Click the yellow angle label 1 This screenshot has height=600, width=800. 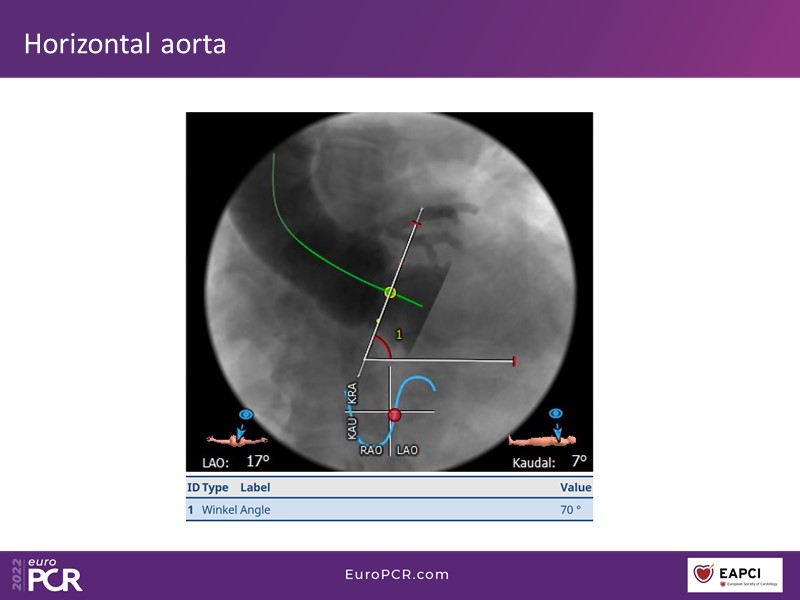click(398, 335)
